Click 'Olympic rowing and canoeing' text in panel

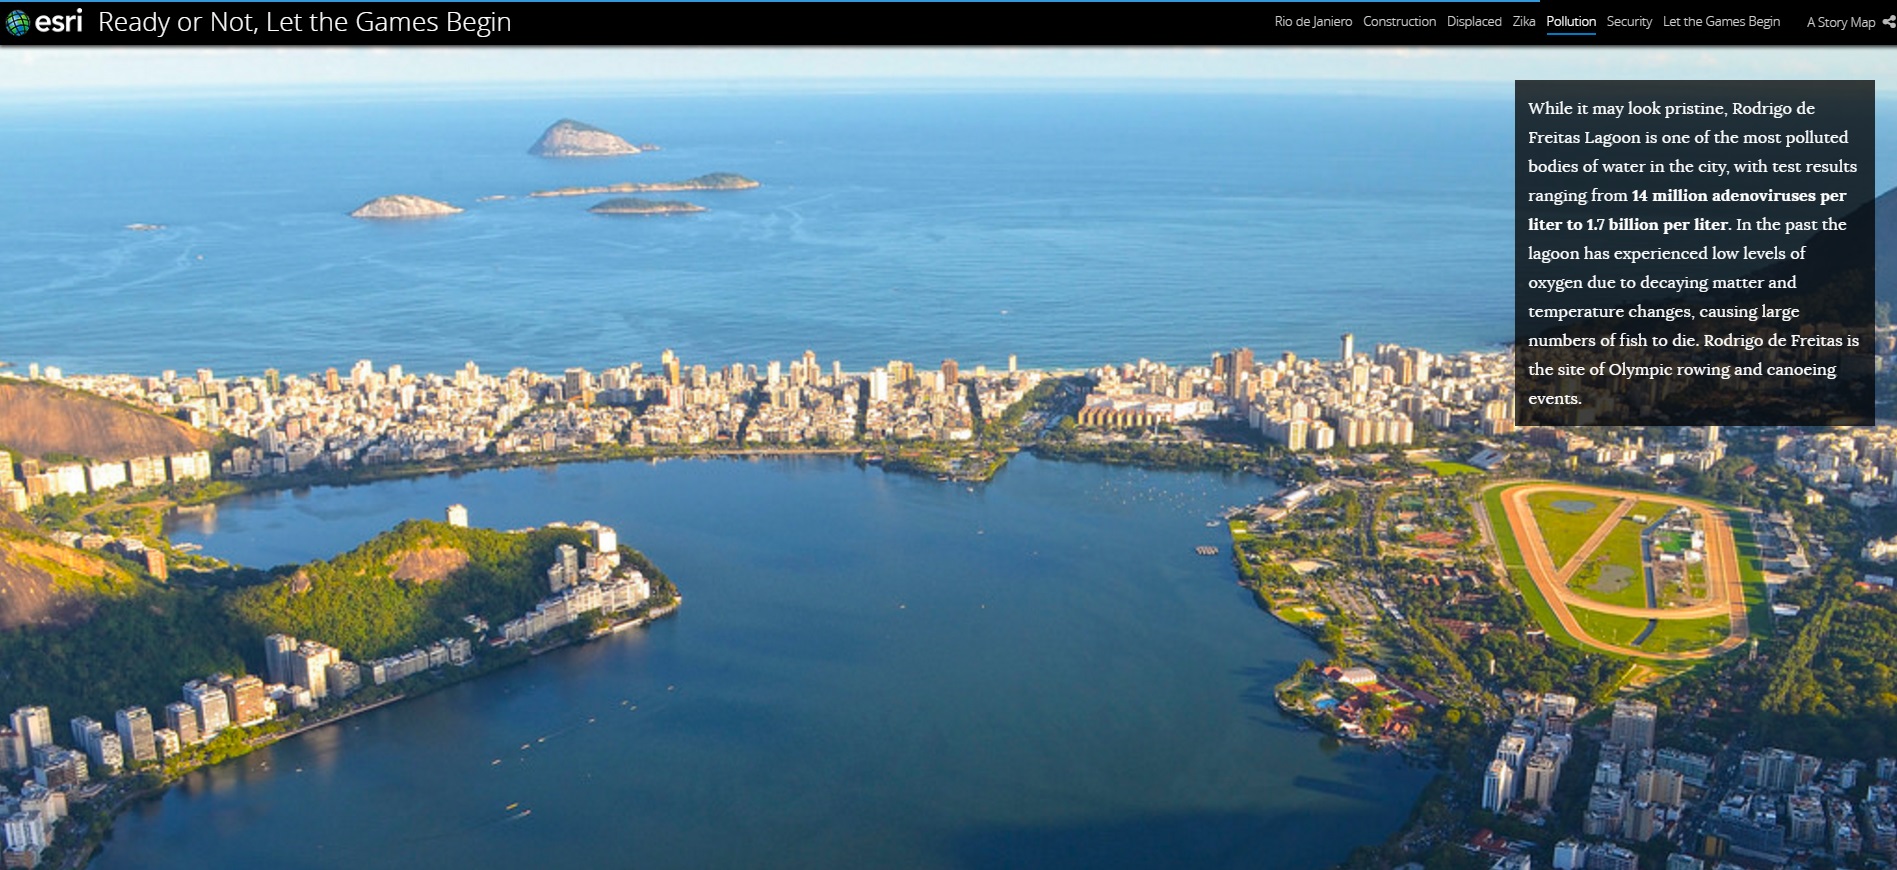tap(1722, 370)
